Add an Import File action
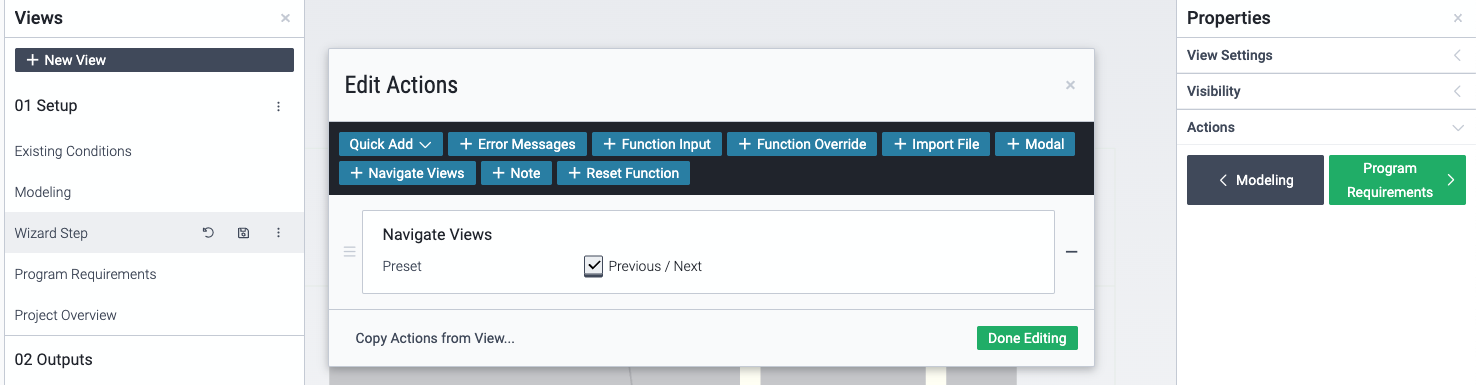Viewport: 1476px width, 385px height. click(x=936, y=144)
